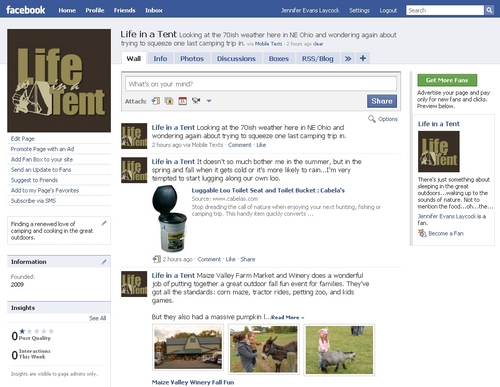Click the Get More Fans button

(x=447, y=80)
